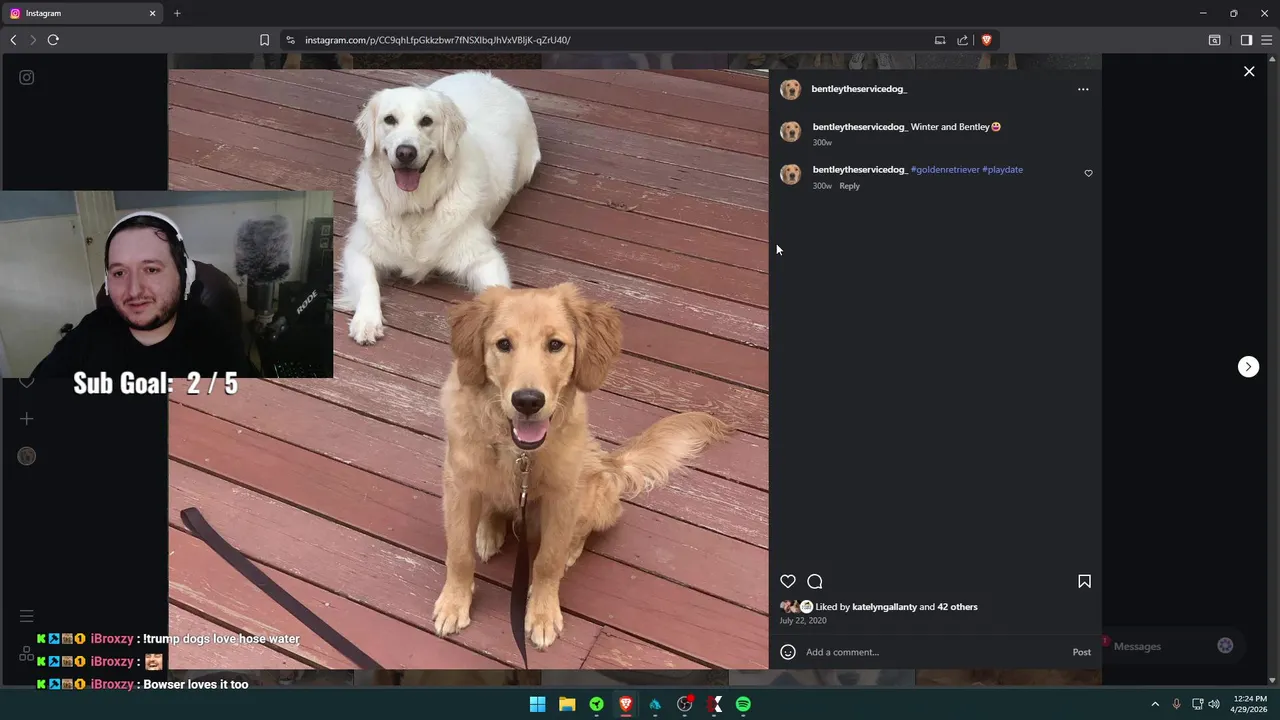Click the July 22, 2020 date
The image size is (1280, 720).
pyautogui.click(x=803, y=621)
